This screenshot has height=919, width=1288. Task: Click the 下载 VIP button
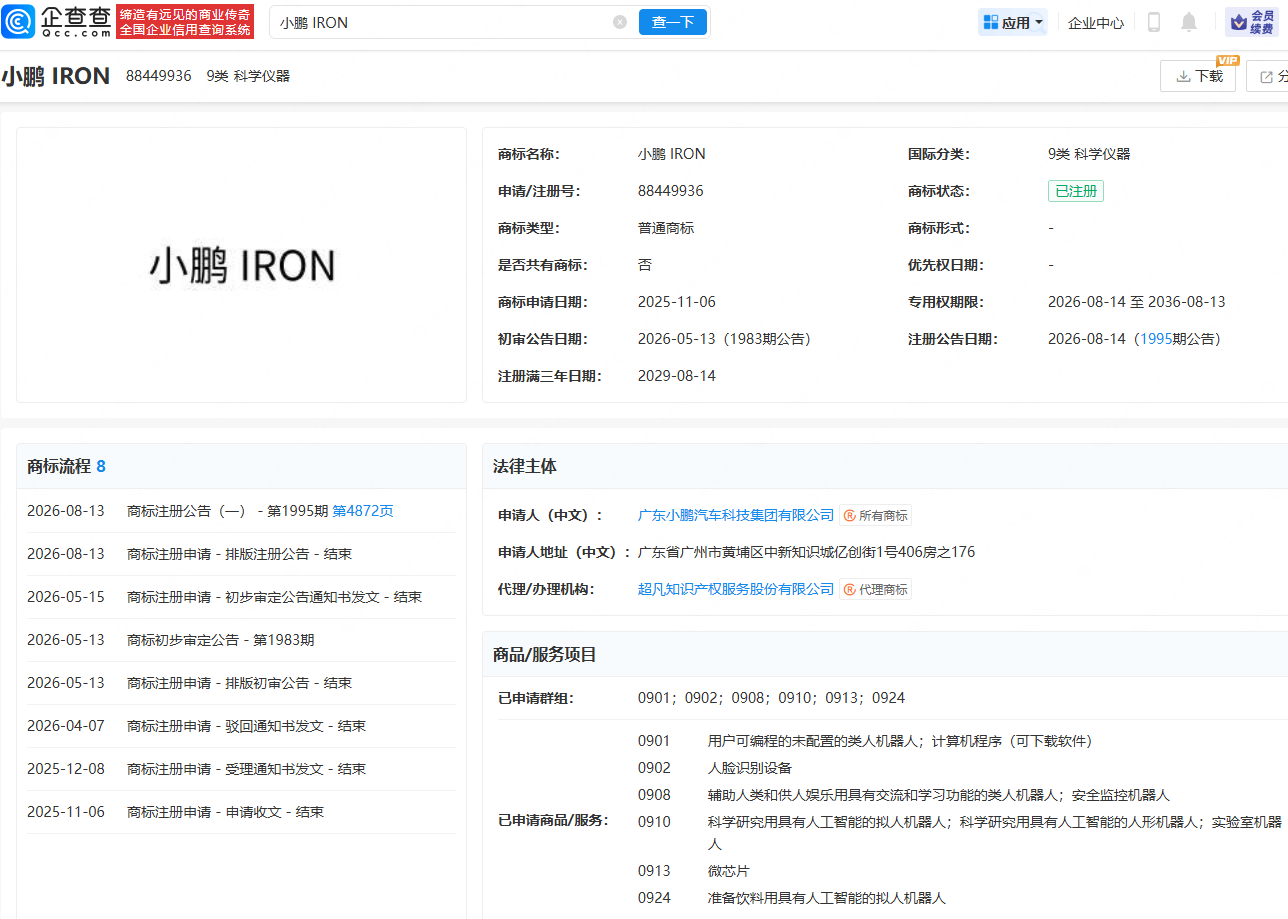1198,76
